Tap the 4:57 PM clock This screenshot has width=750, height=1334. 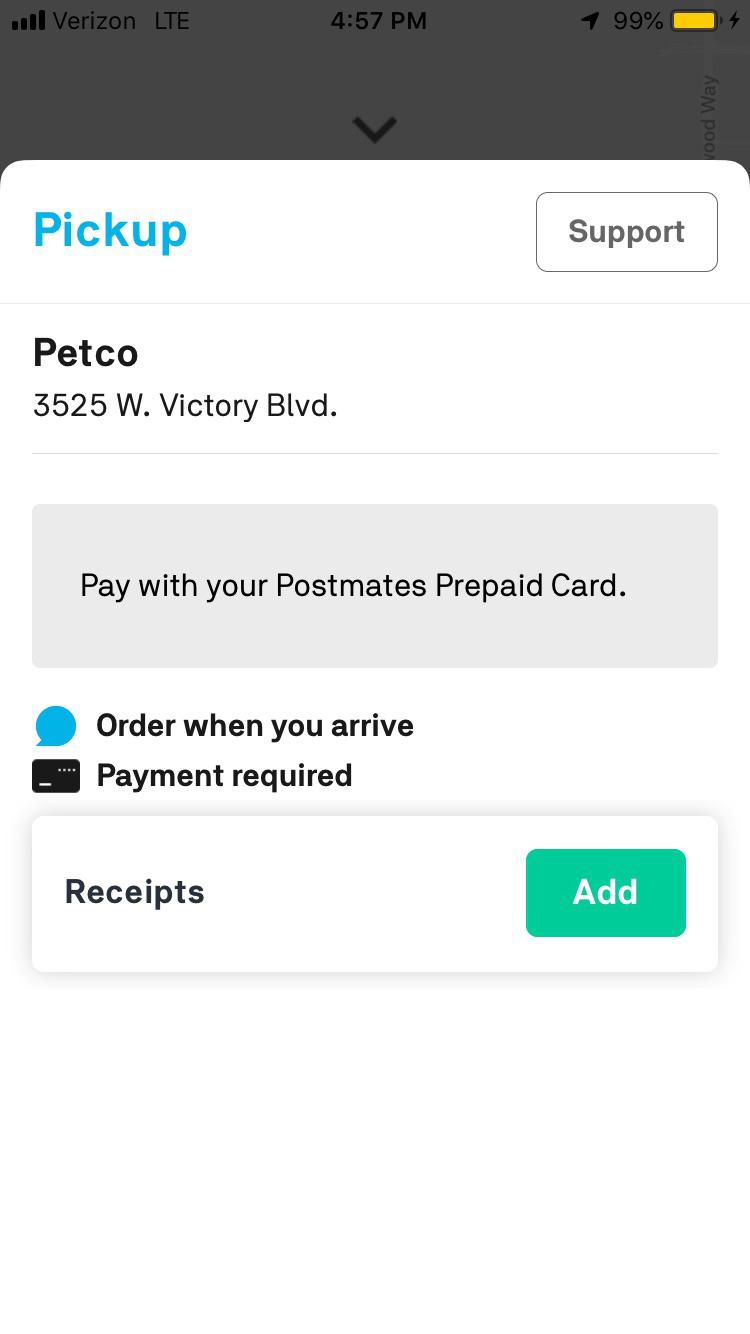[378, 21]
